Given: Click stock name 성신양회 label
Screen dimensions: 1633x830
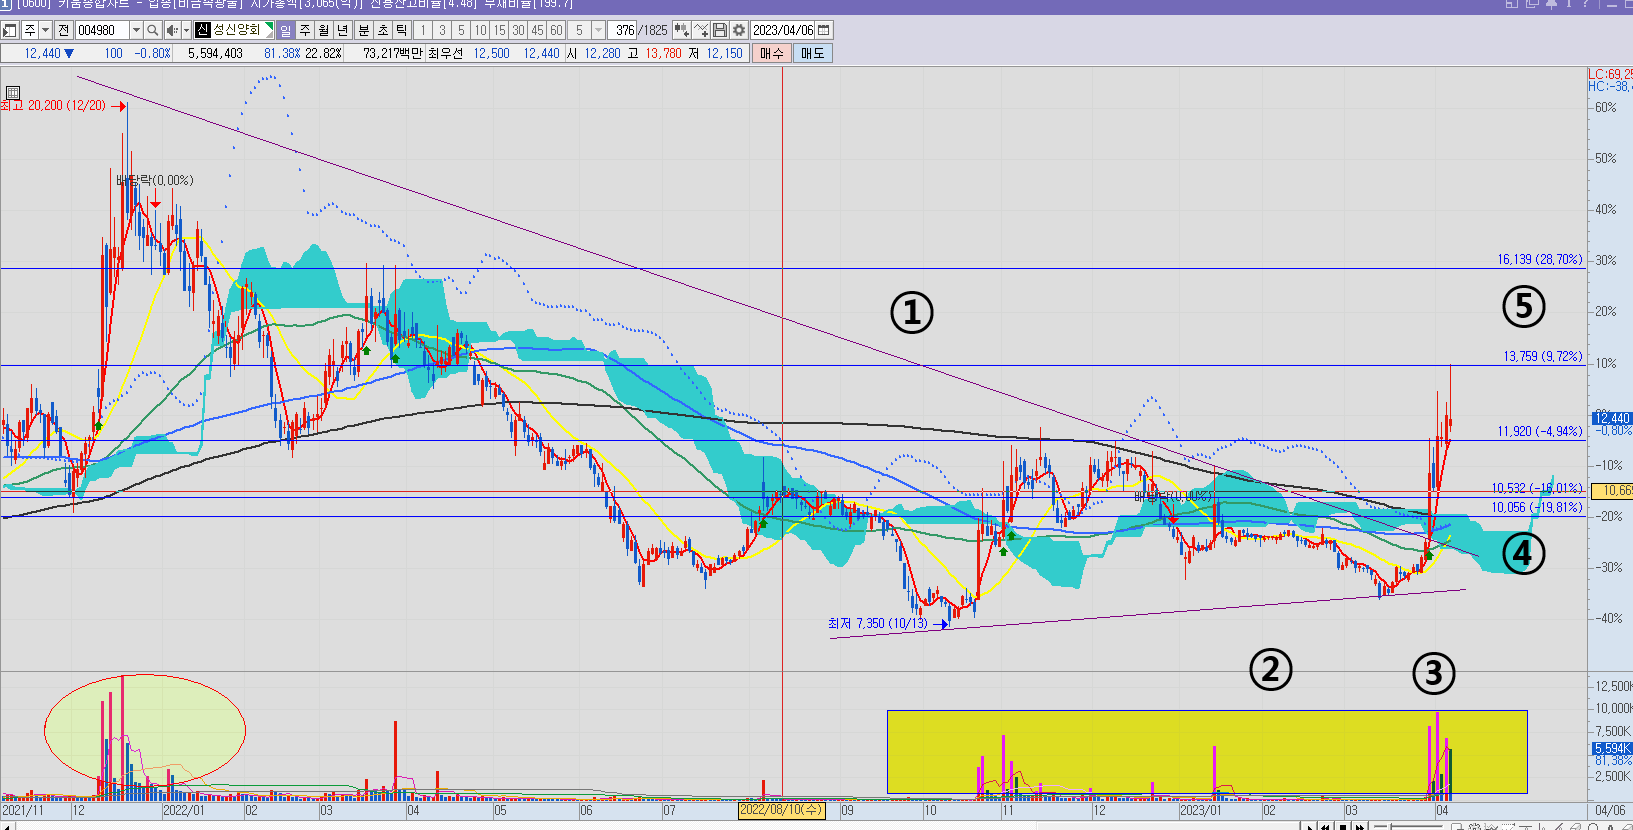Looking at the screenshot, I should 236,30.
